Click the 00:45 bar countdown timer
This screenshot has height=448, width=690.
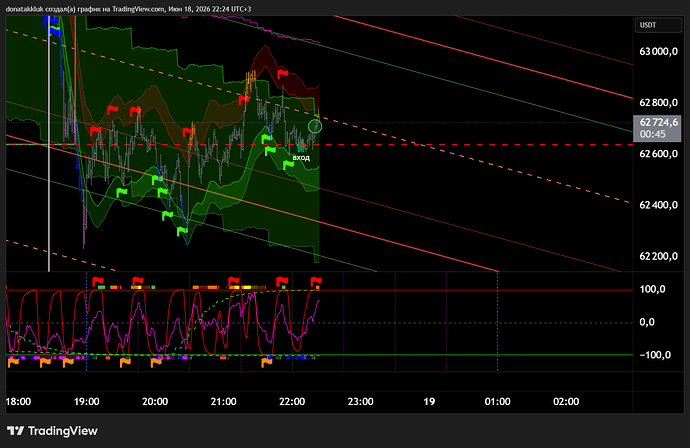652,134
